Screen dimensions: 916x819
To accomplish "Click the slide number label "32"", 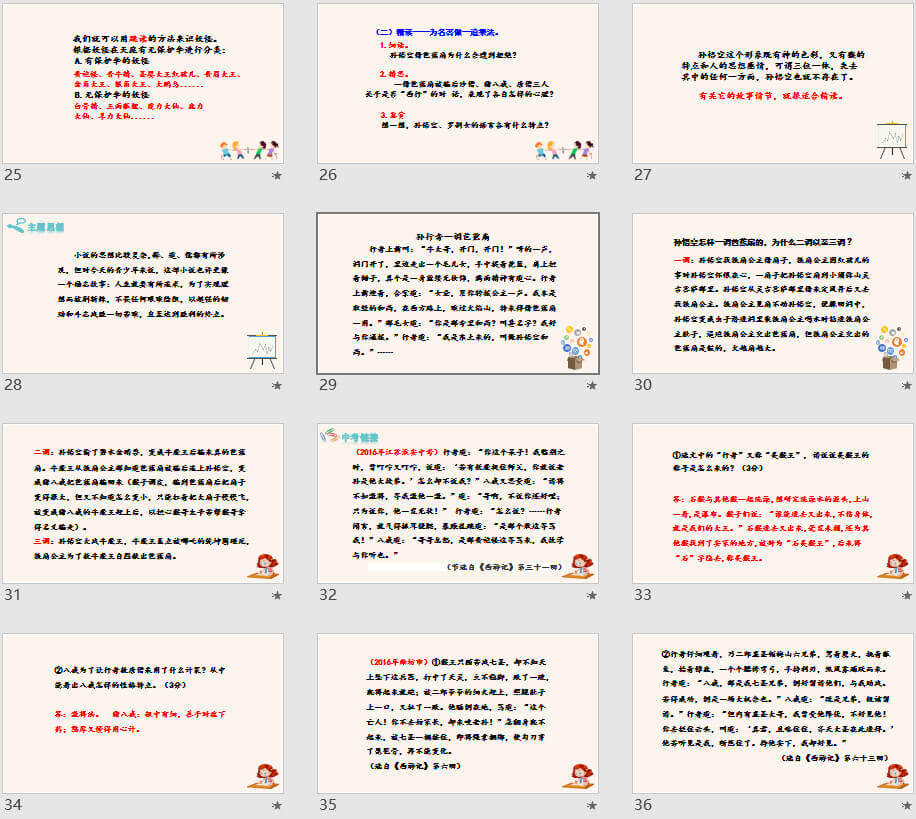I will click(328, 595).
